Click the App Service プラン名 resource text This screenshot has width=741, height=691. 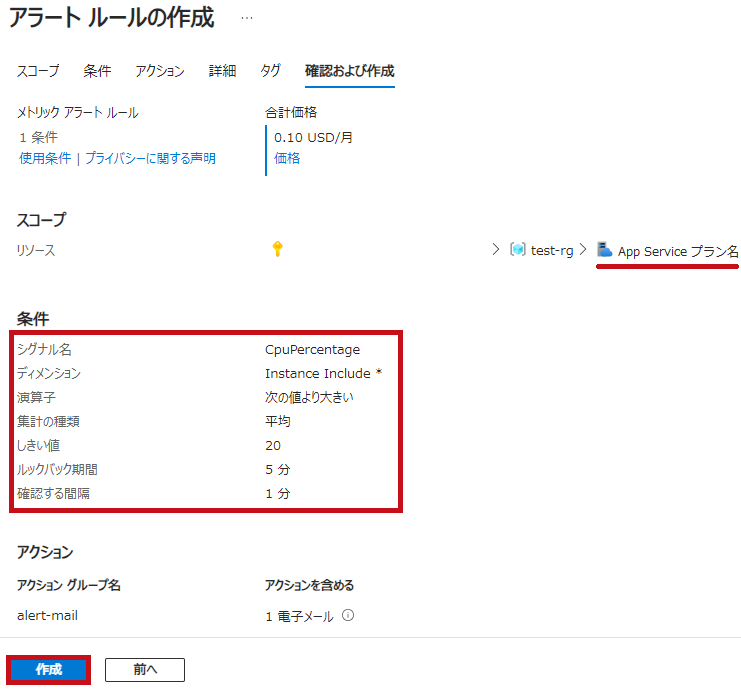point(678,251)
